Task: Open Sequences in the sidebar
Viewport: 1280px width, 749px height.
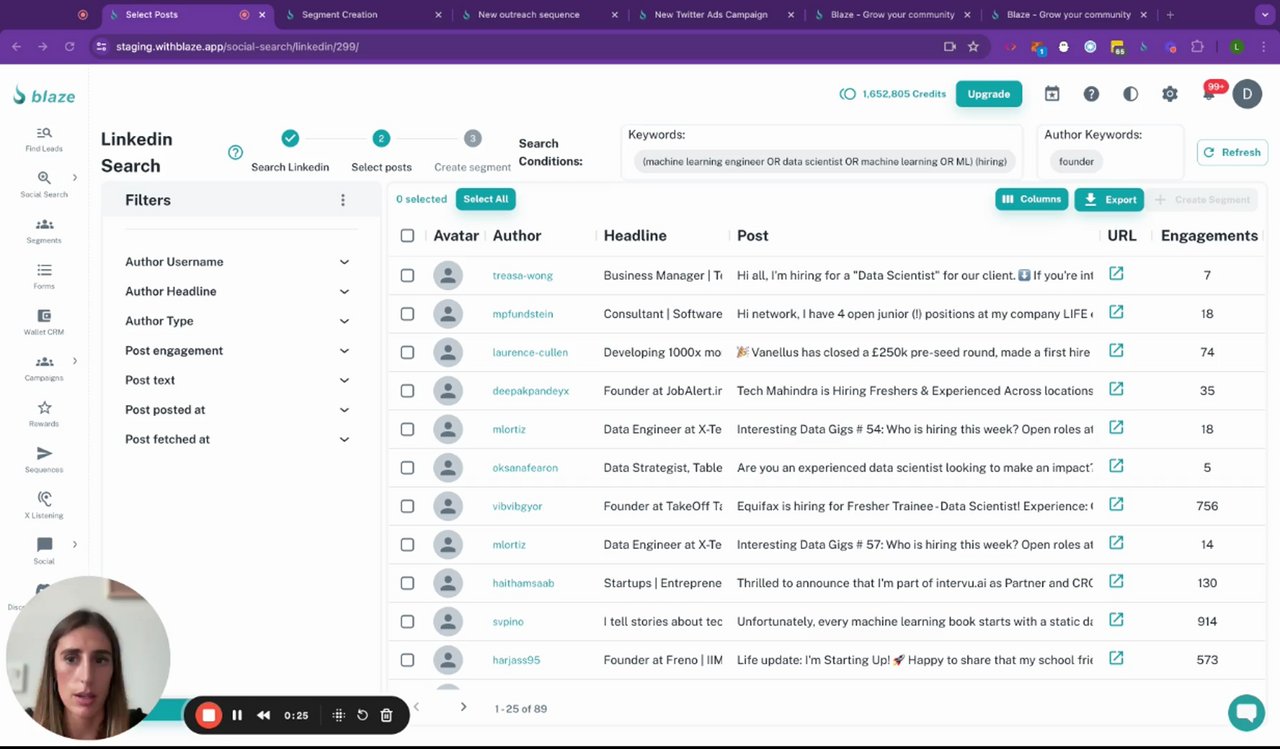Action: click(x=44, y=460)
